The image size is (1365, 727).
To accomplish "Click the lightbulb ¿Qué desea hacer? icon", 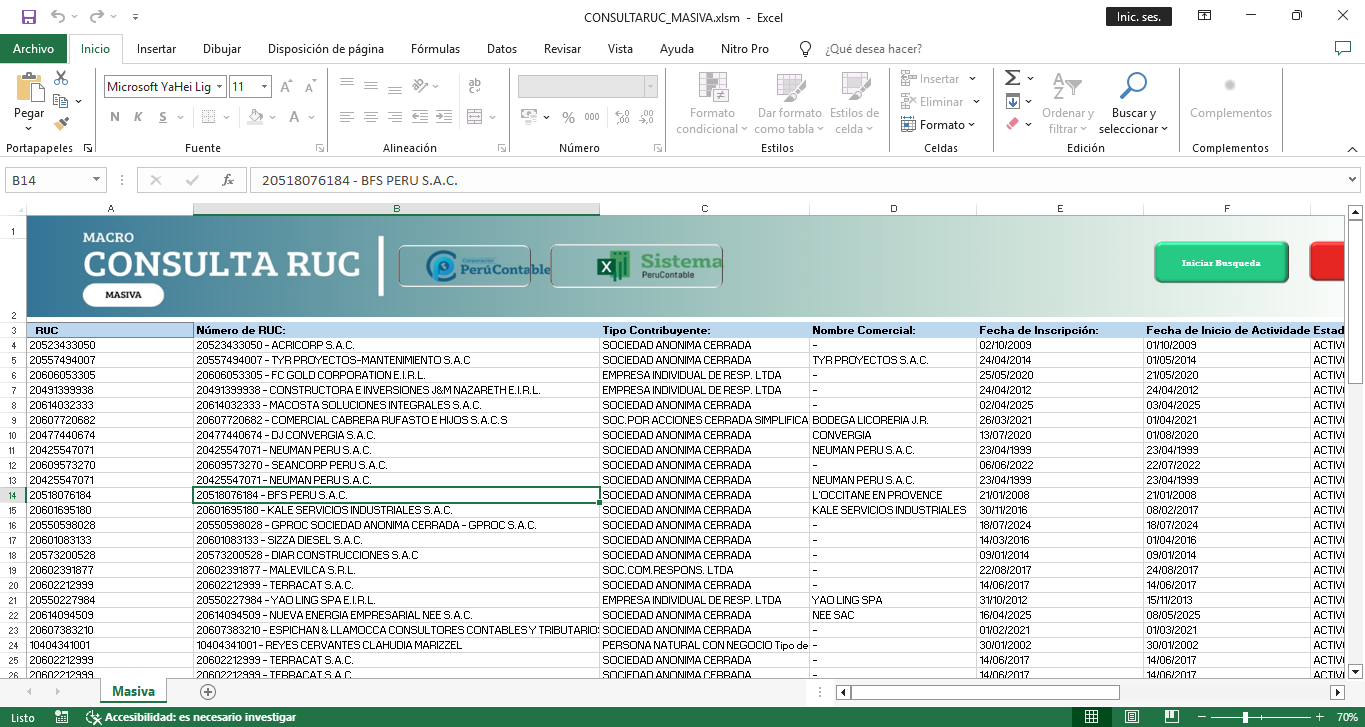I will click(x=805, y=49).
